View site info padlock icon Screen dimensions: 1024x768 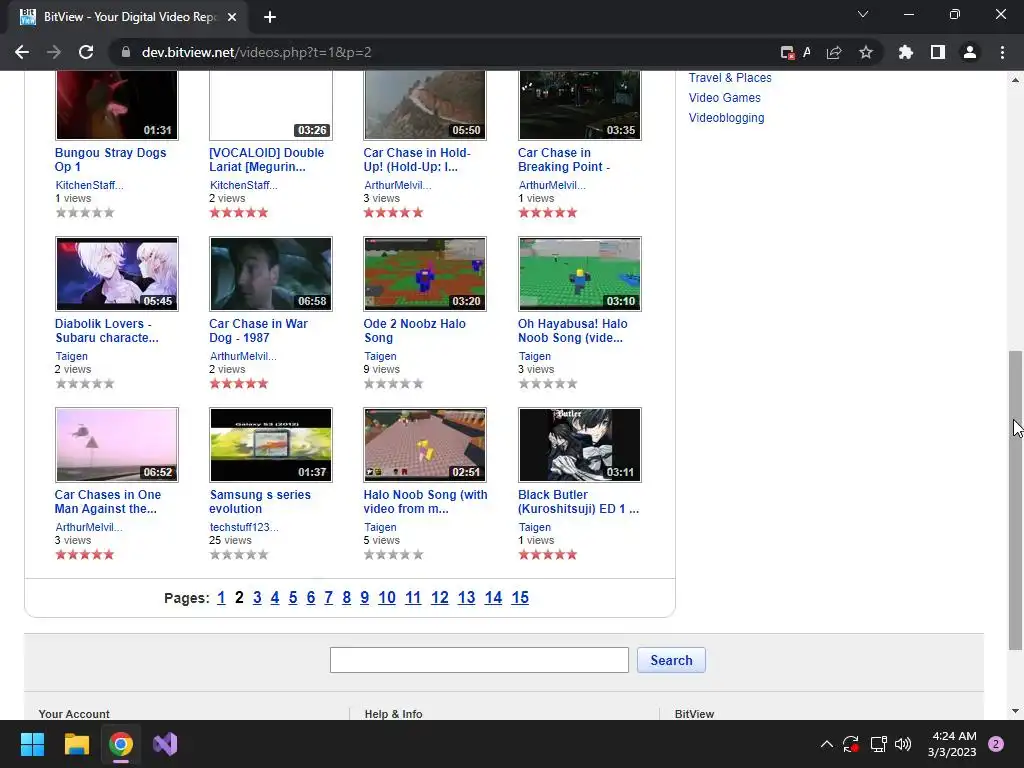pyautogui.click(x=126, y=52)
